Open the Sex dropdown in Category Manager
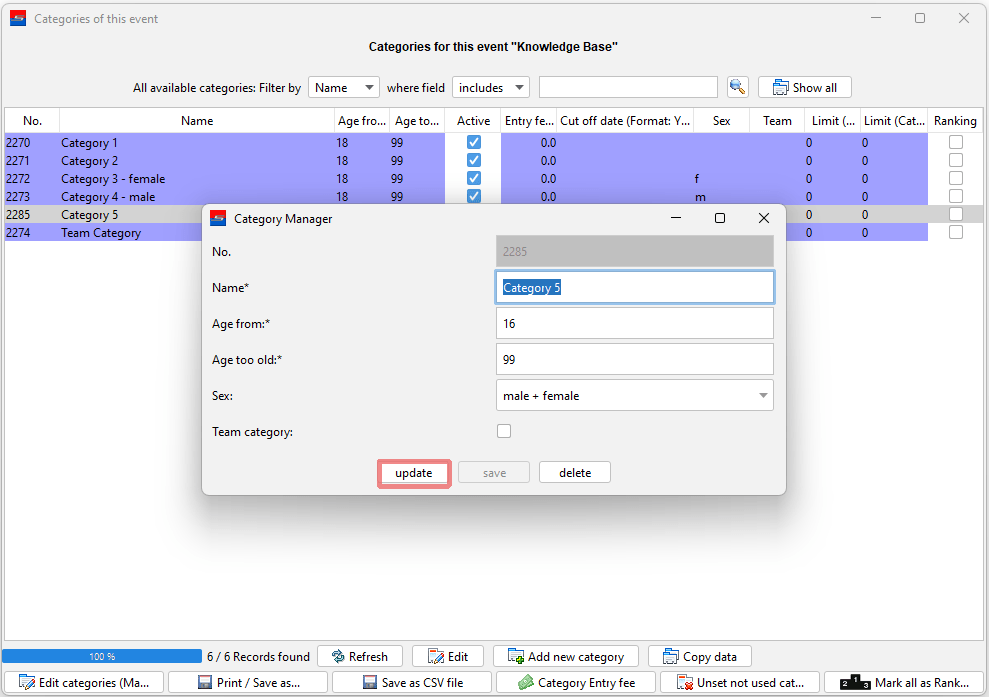Image resolution: width=989 pixels, height=697 pixels. tap(634, 395)
